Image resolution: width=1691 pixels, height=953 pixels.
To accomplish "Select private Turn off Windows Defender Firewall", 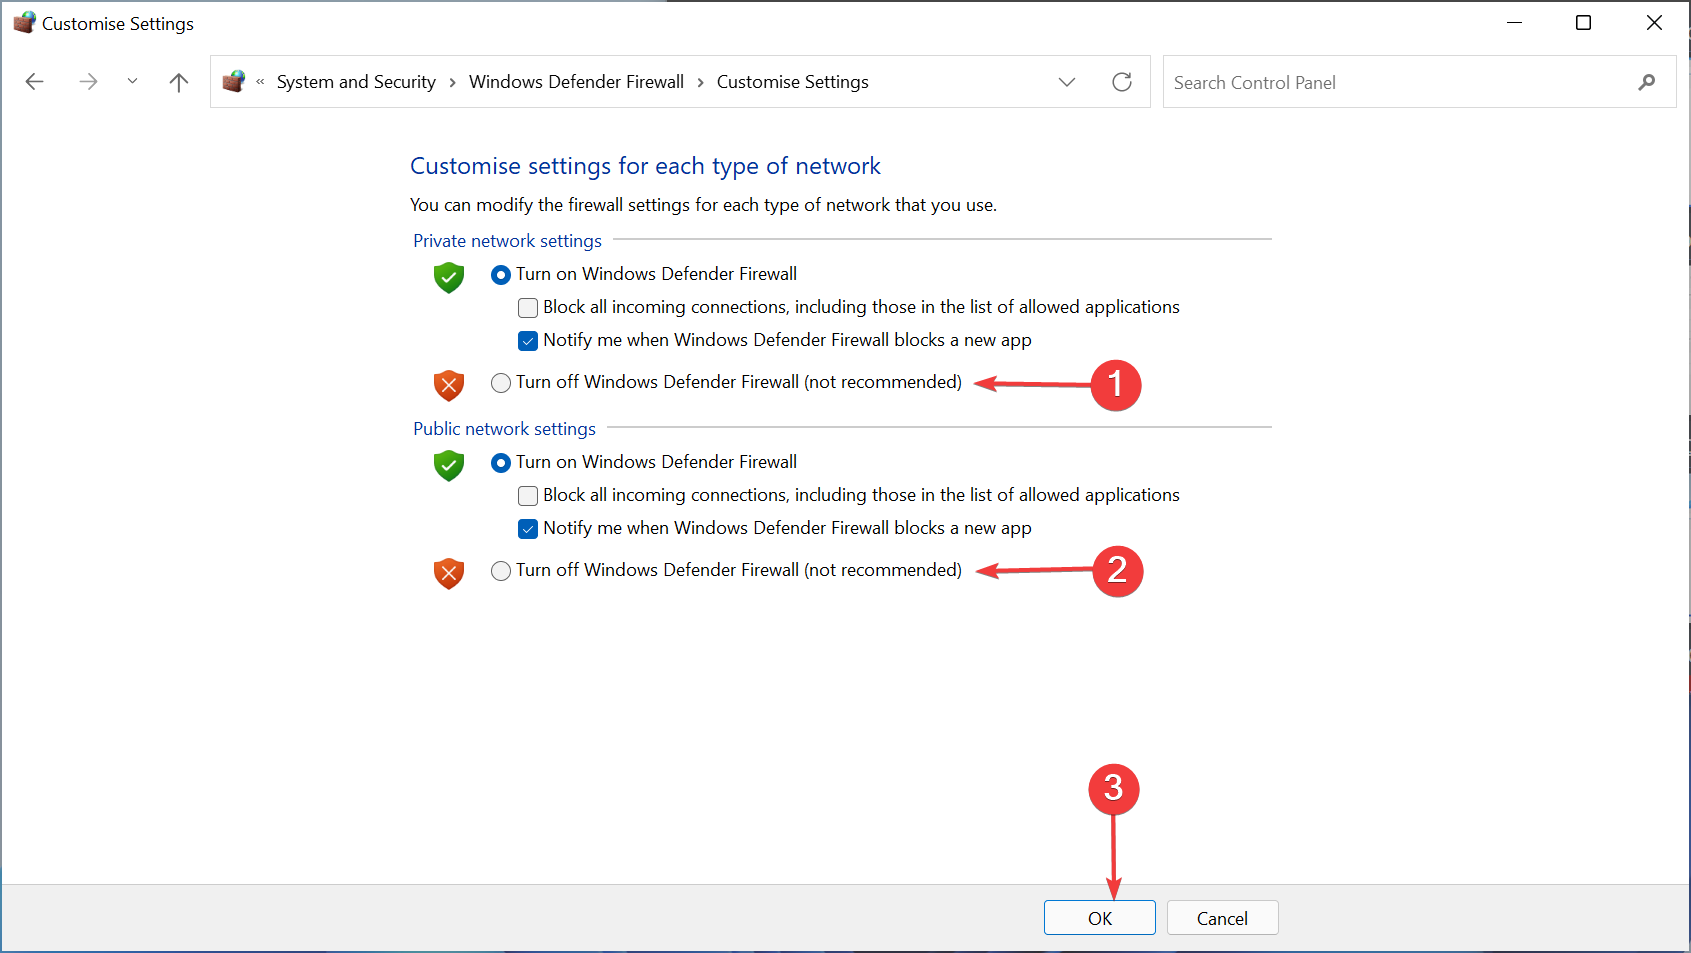I will click(x=501, y=383).
